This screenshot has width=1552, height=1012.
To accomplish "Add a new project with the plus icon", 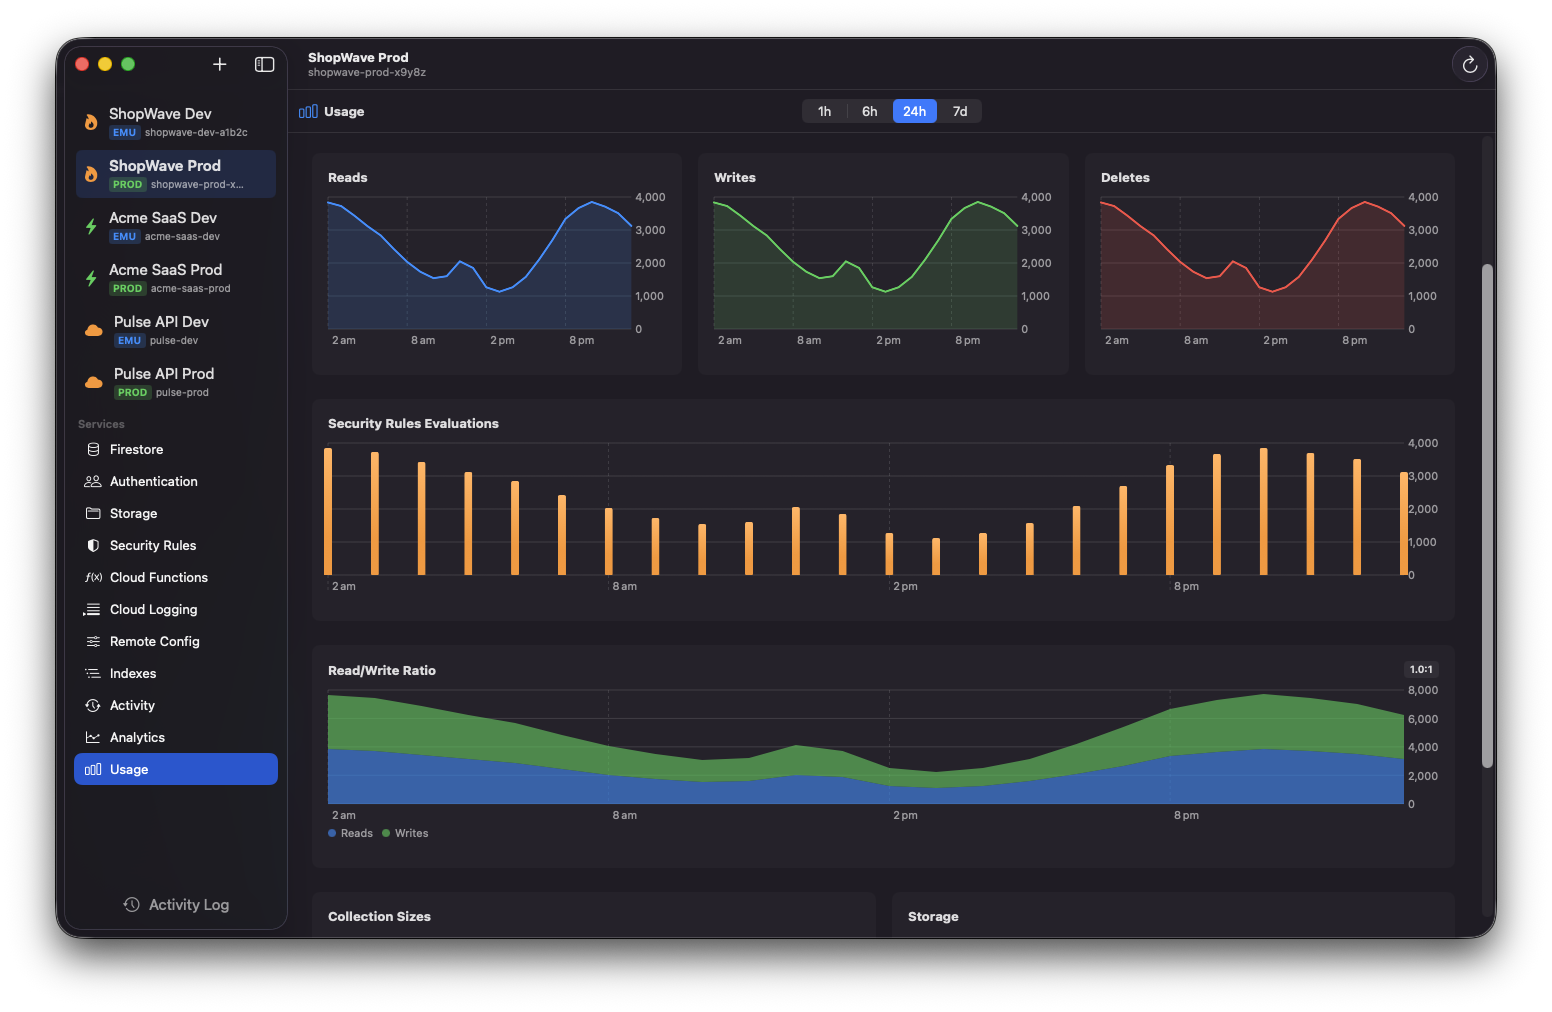I will [219, 64].
